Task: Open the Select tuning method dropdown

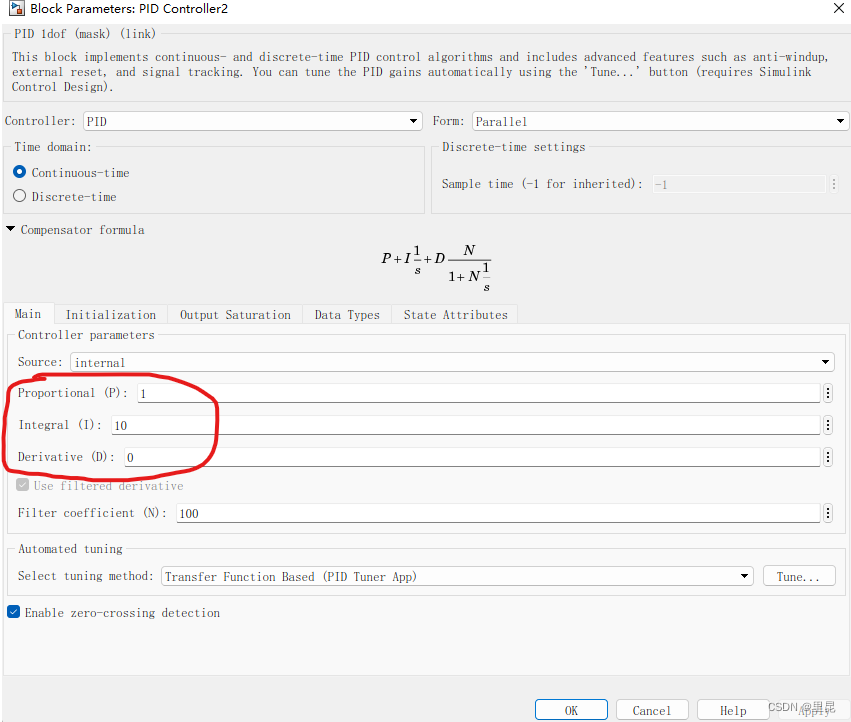Action: click(457, 576)
